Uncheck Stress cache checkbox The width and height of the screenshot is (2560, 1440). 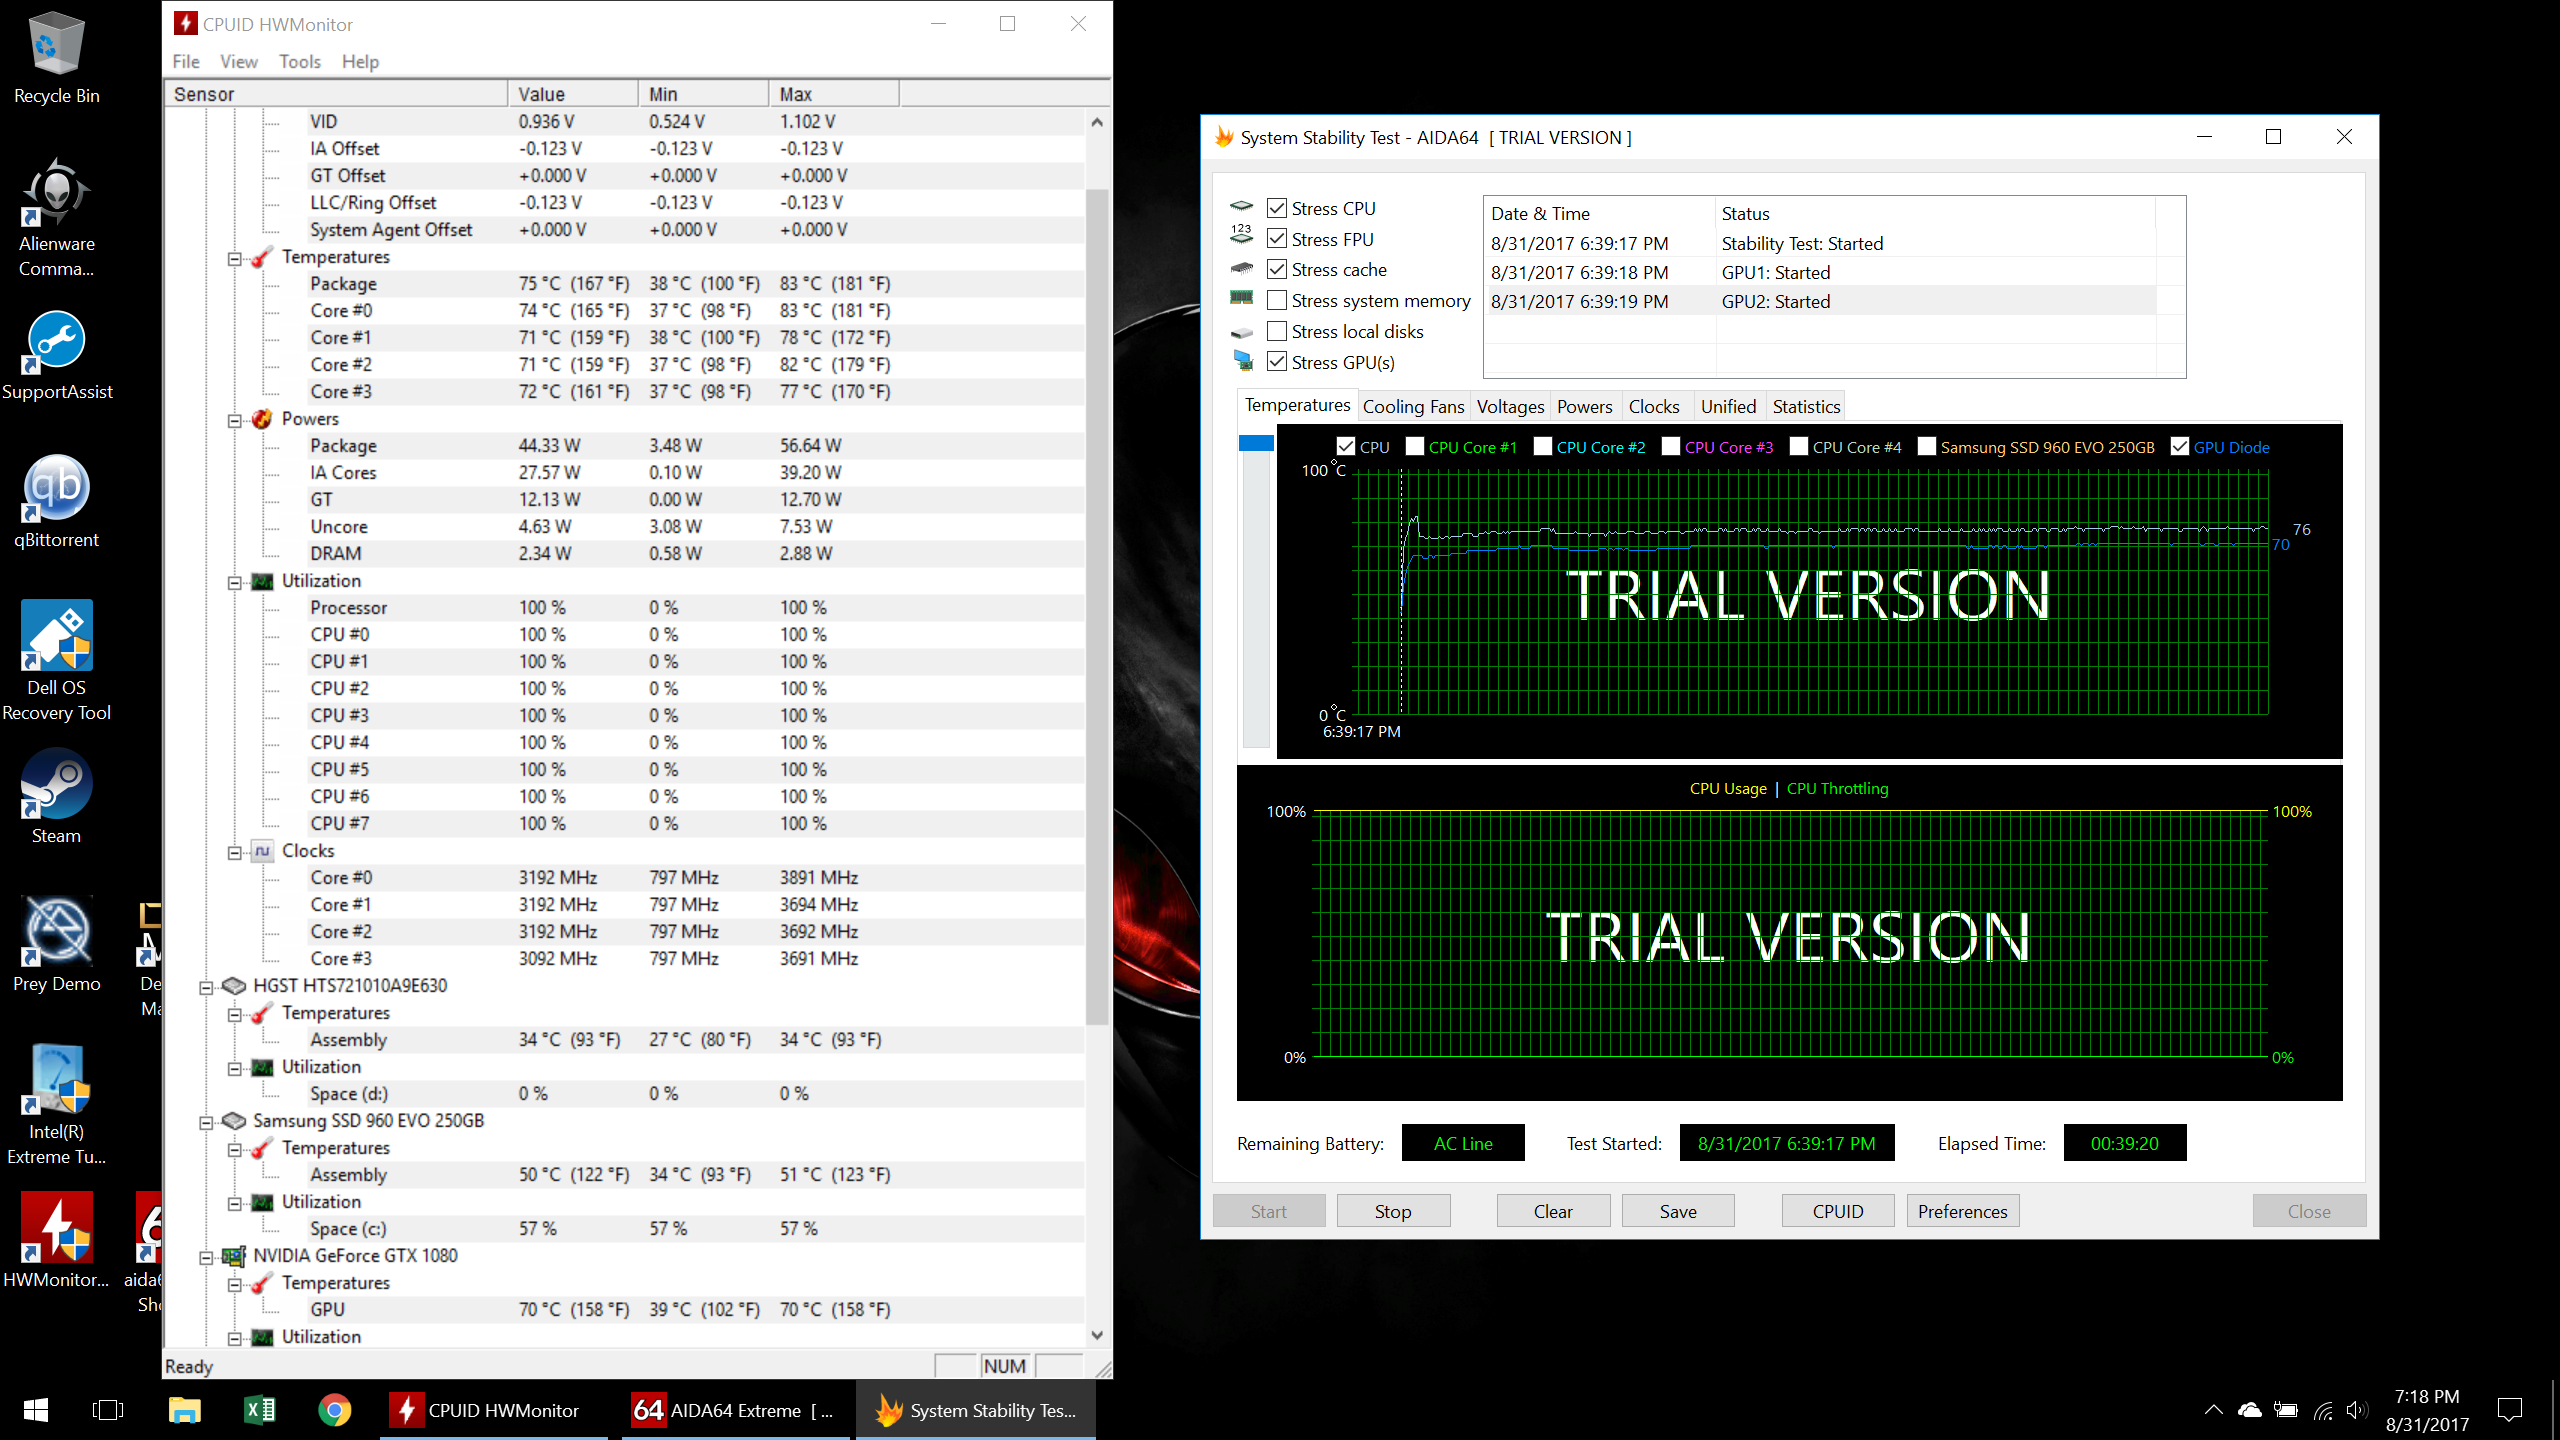point(1277,269)
